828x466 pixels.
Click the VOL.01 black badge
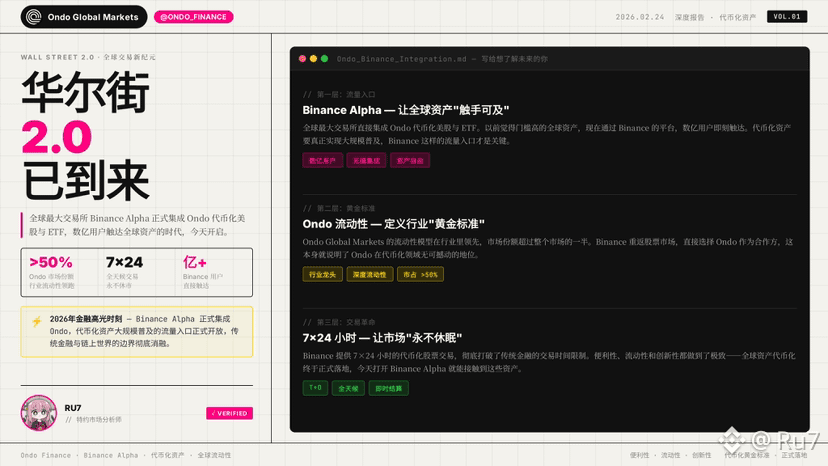tap(787, 16)
